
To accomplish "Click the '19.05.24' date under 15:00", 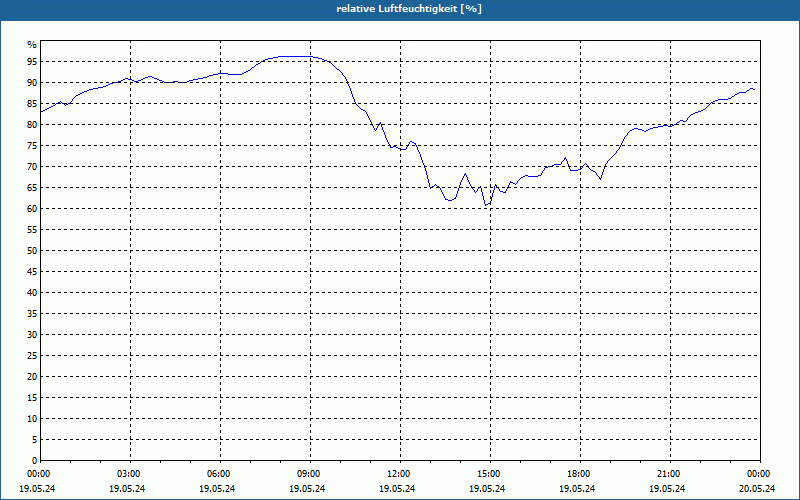I will point(488,488).
